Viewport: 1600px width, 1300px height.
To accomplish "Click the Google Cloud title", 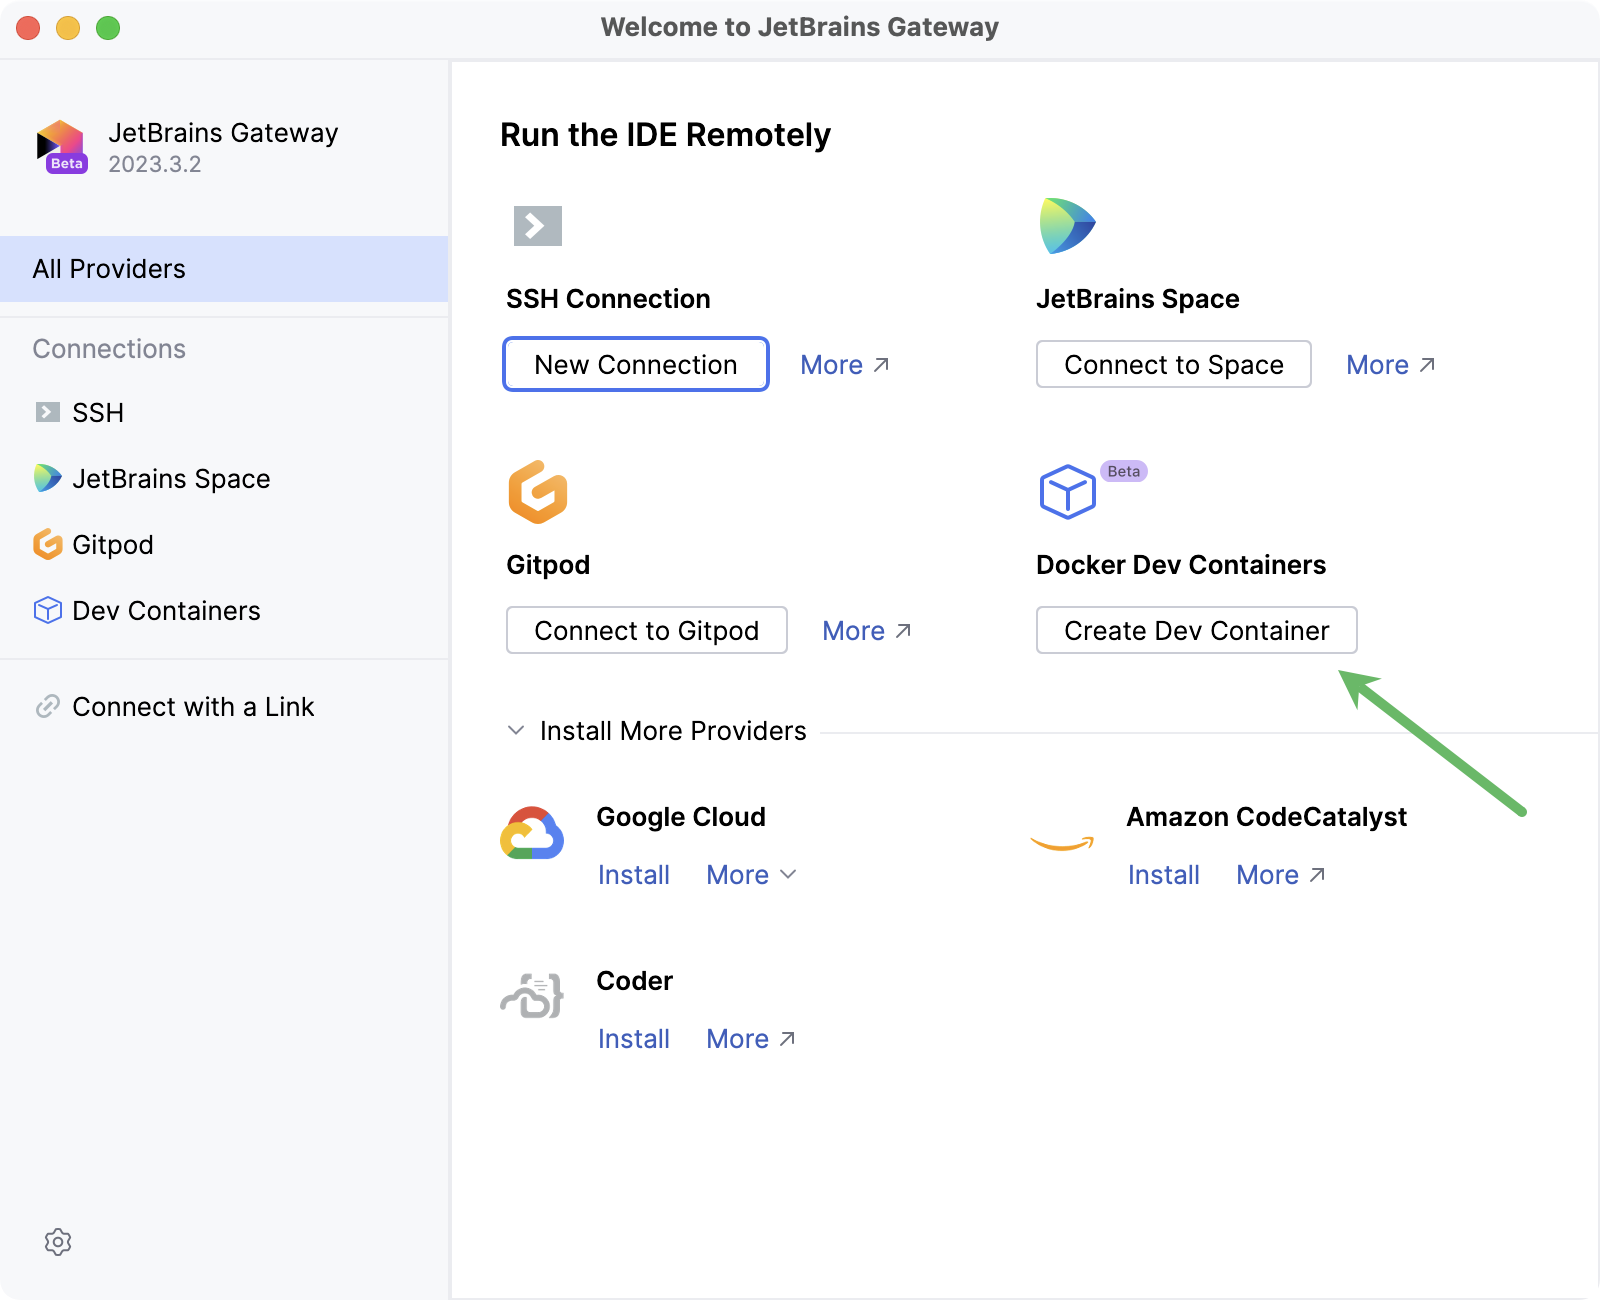I will point(681,817).
